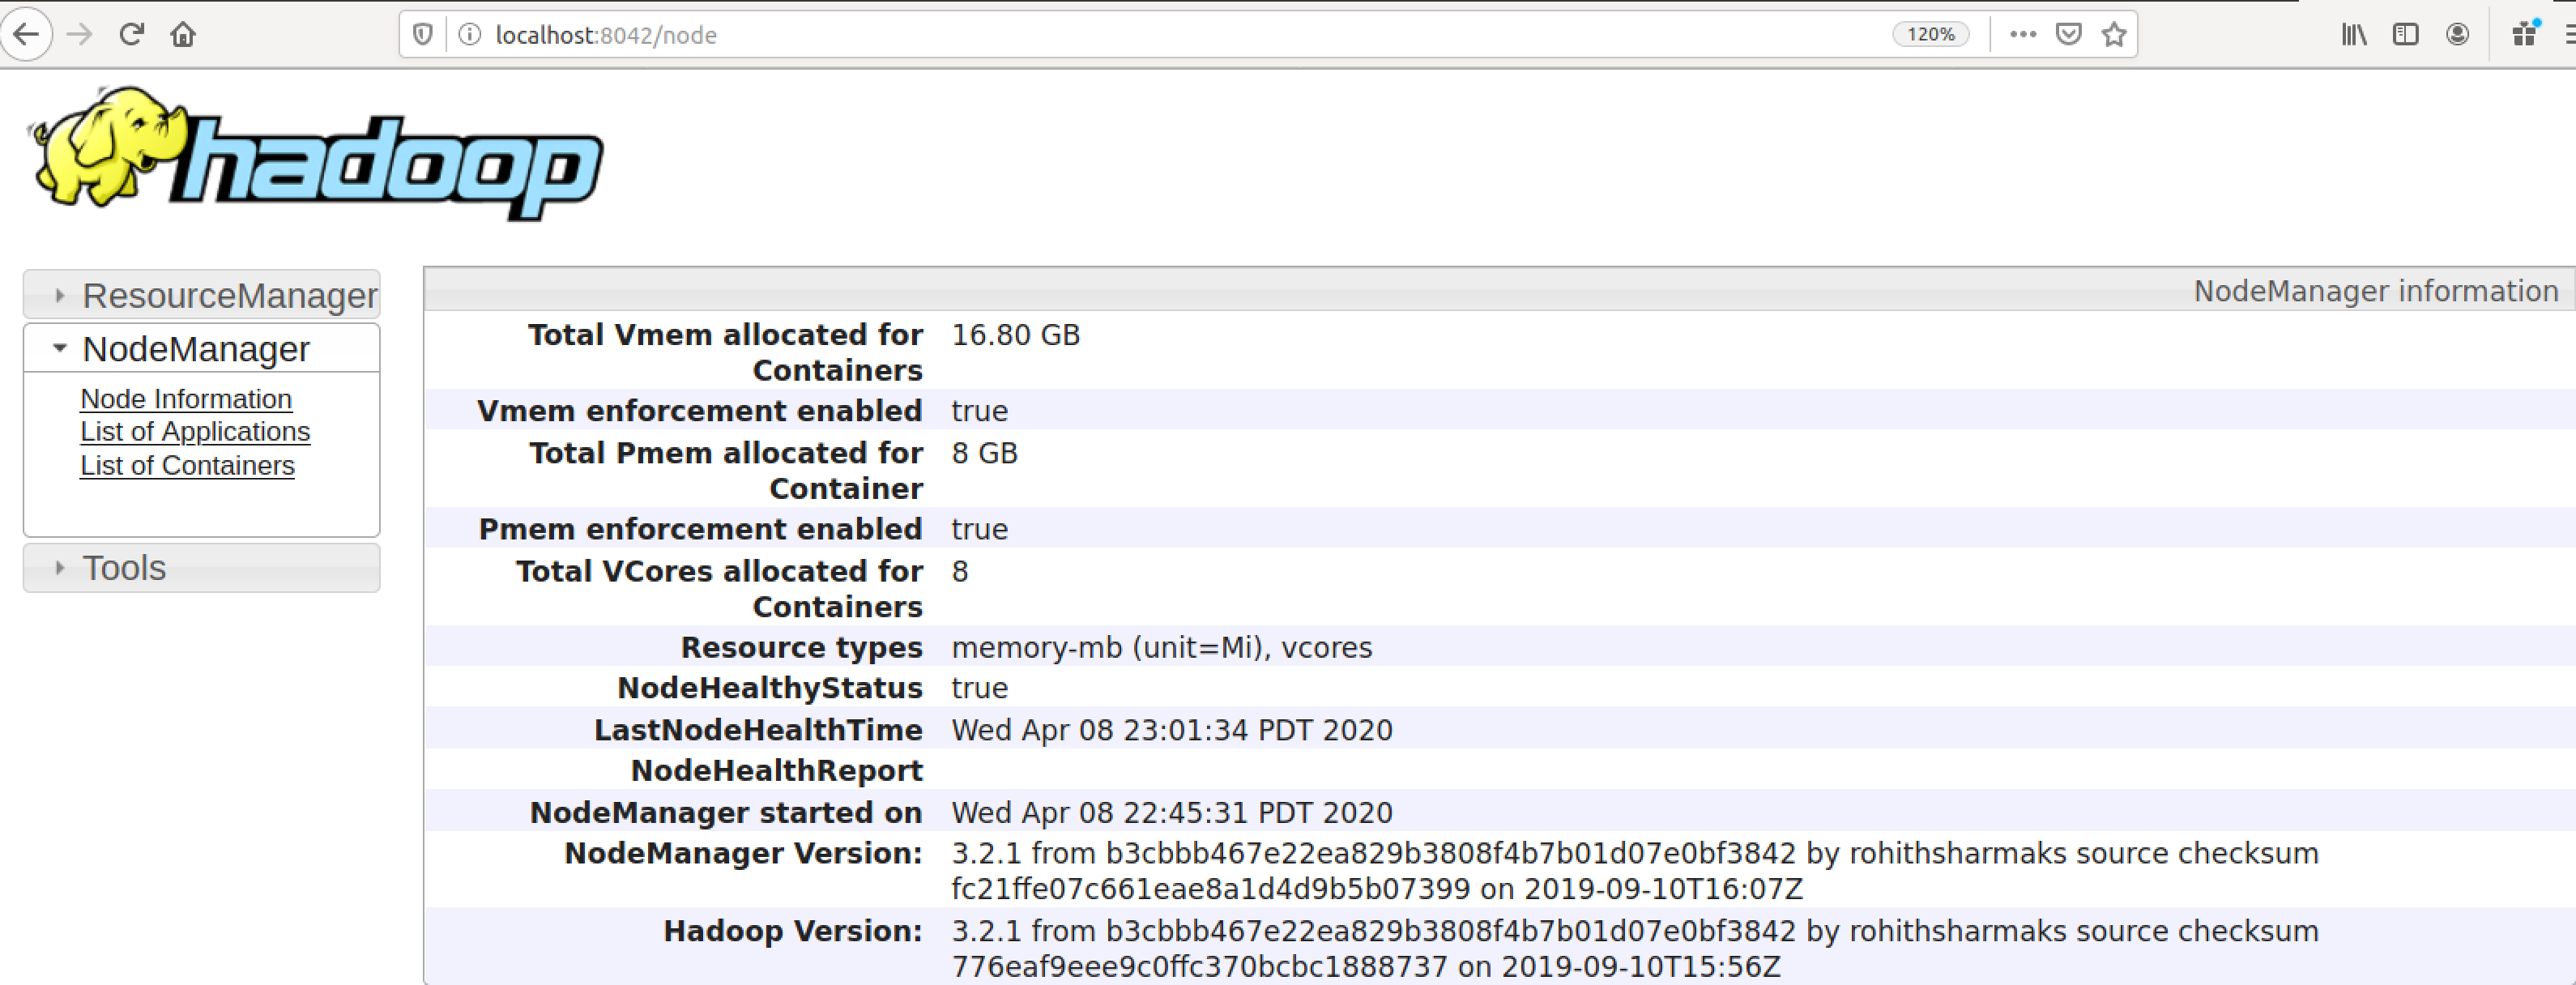The image size is (2576, 985).
Task: Expand the Tools section
Action: [x=201, y=568]
